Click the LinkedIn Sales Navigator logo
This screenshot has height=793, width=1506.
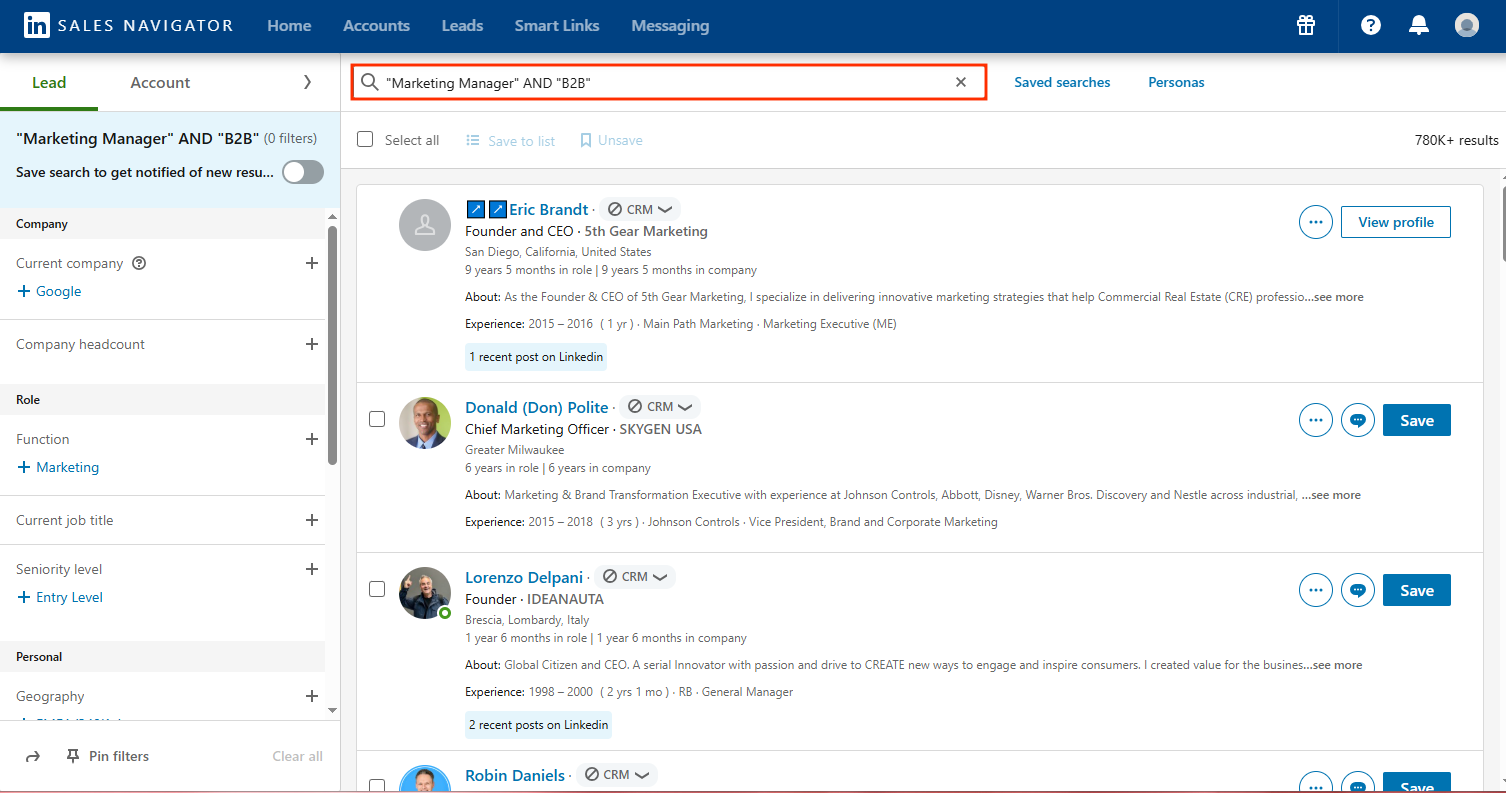(128, 26)
